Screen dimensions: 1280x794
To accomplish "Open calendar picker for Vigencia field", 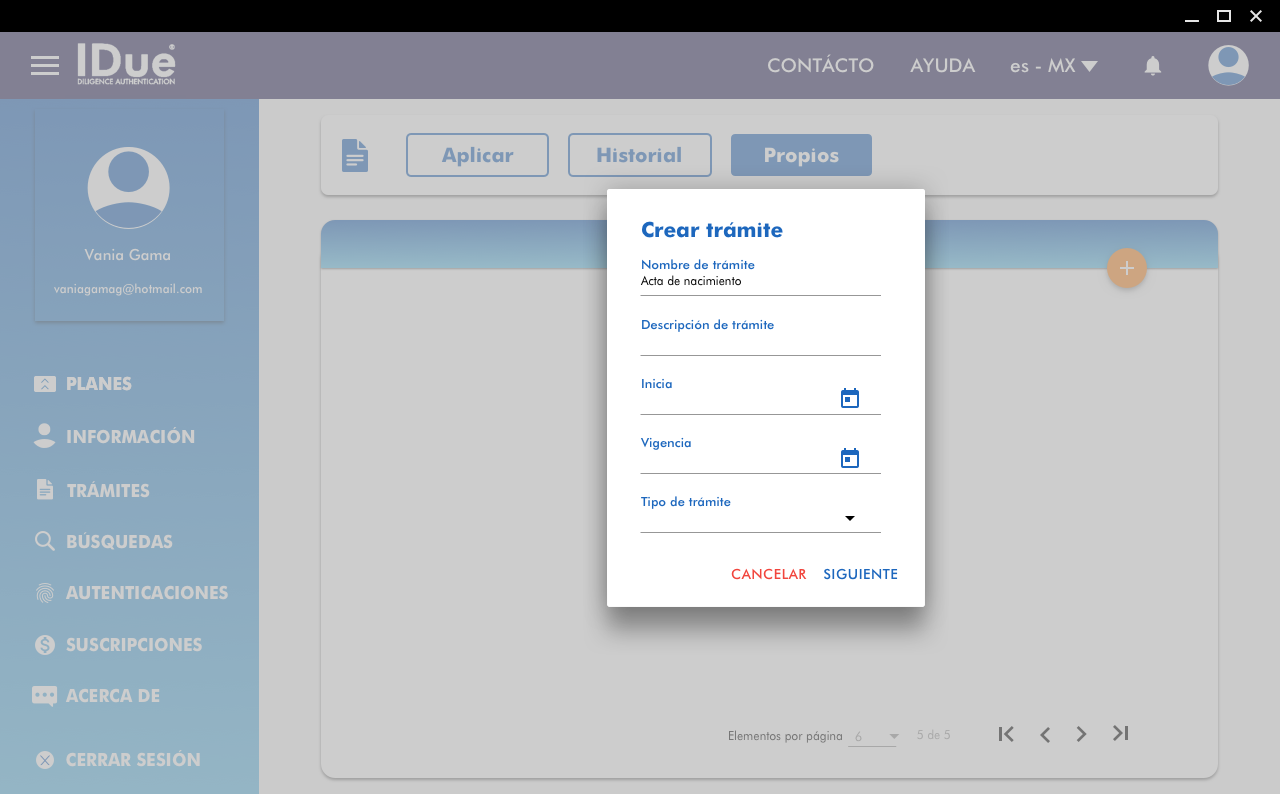I will pyautogui.click(x=850, y=459).
